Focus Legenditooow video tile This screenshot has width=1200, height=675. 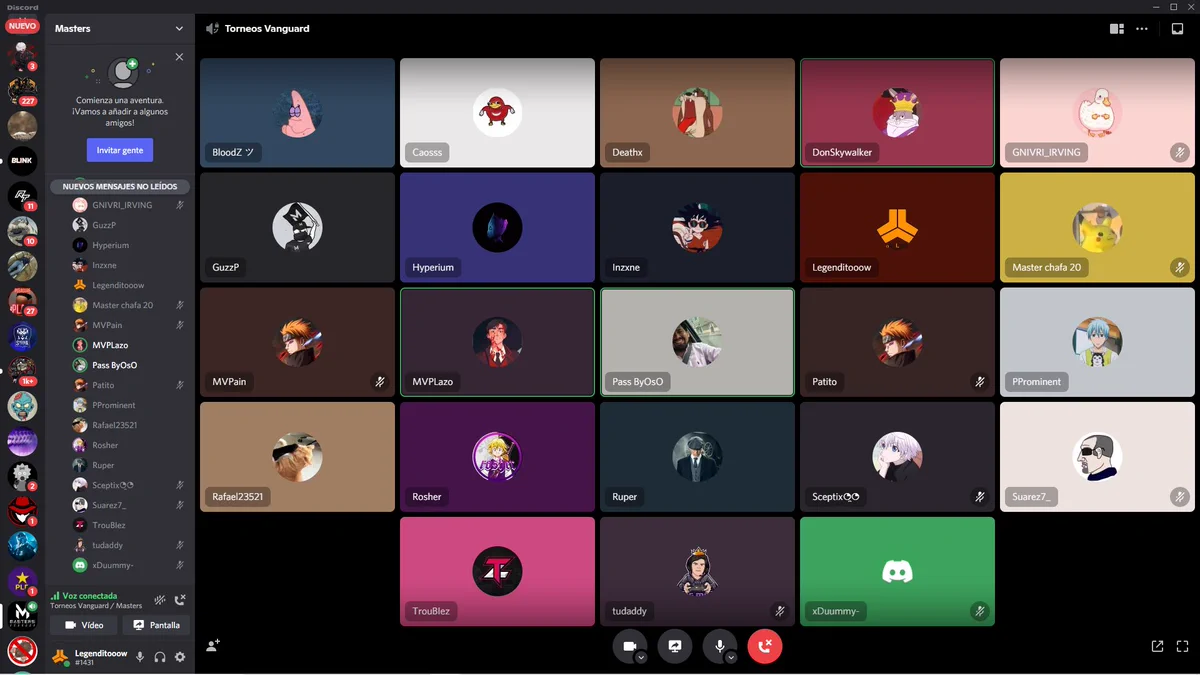pyautogui.click(x=897, y=227)
